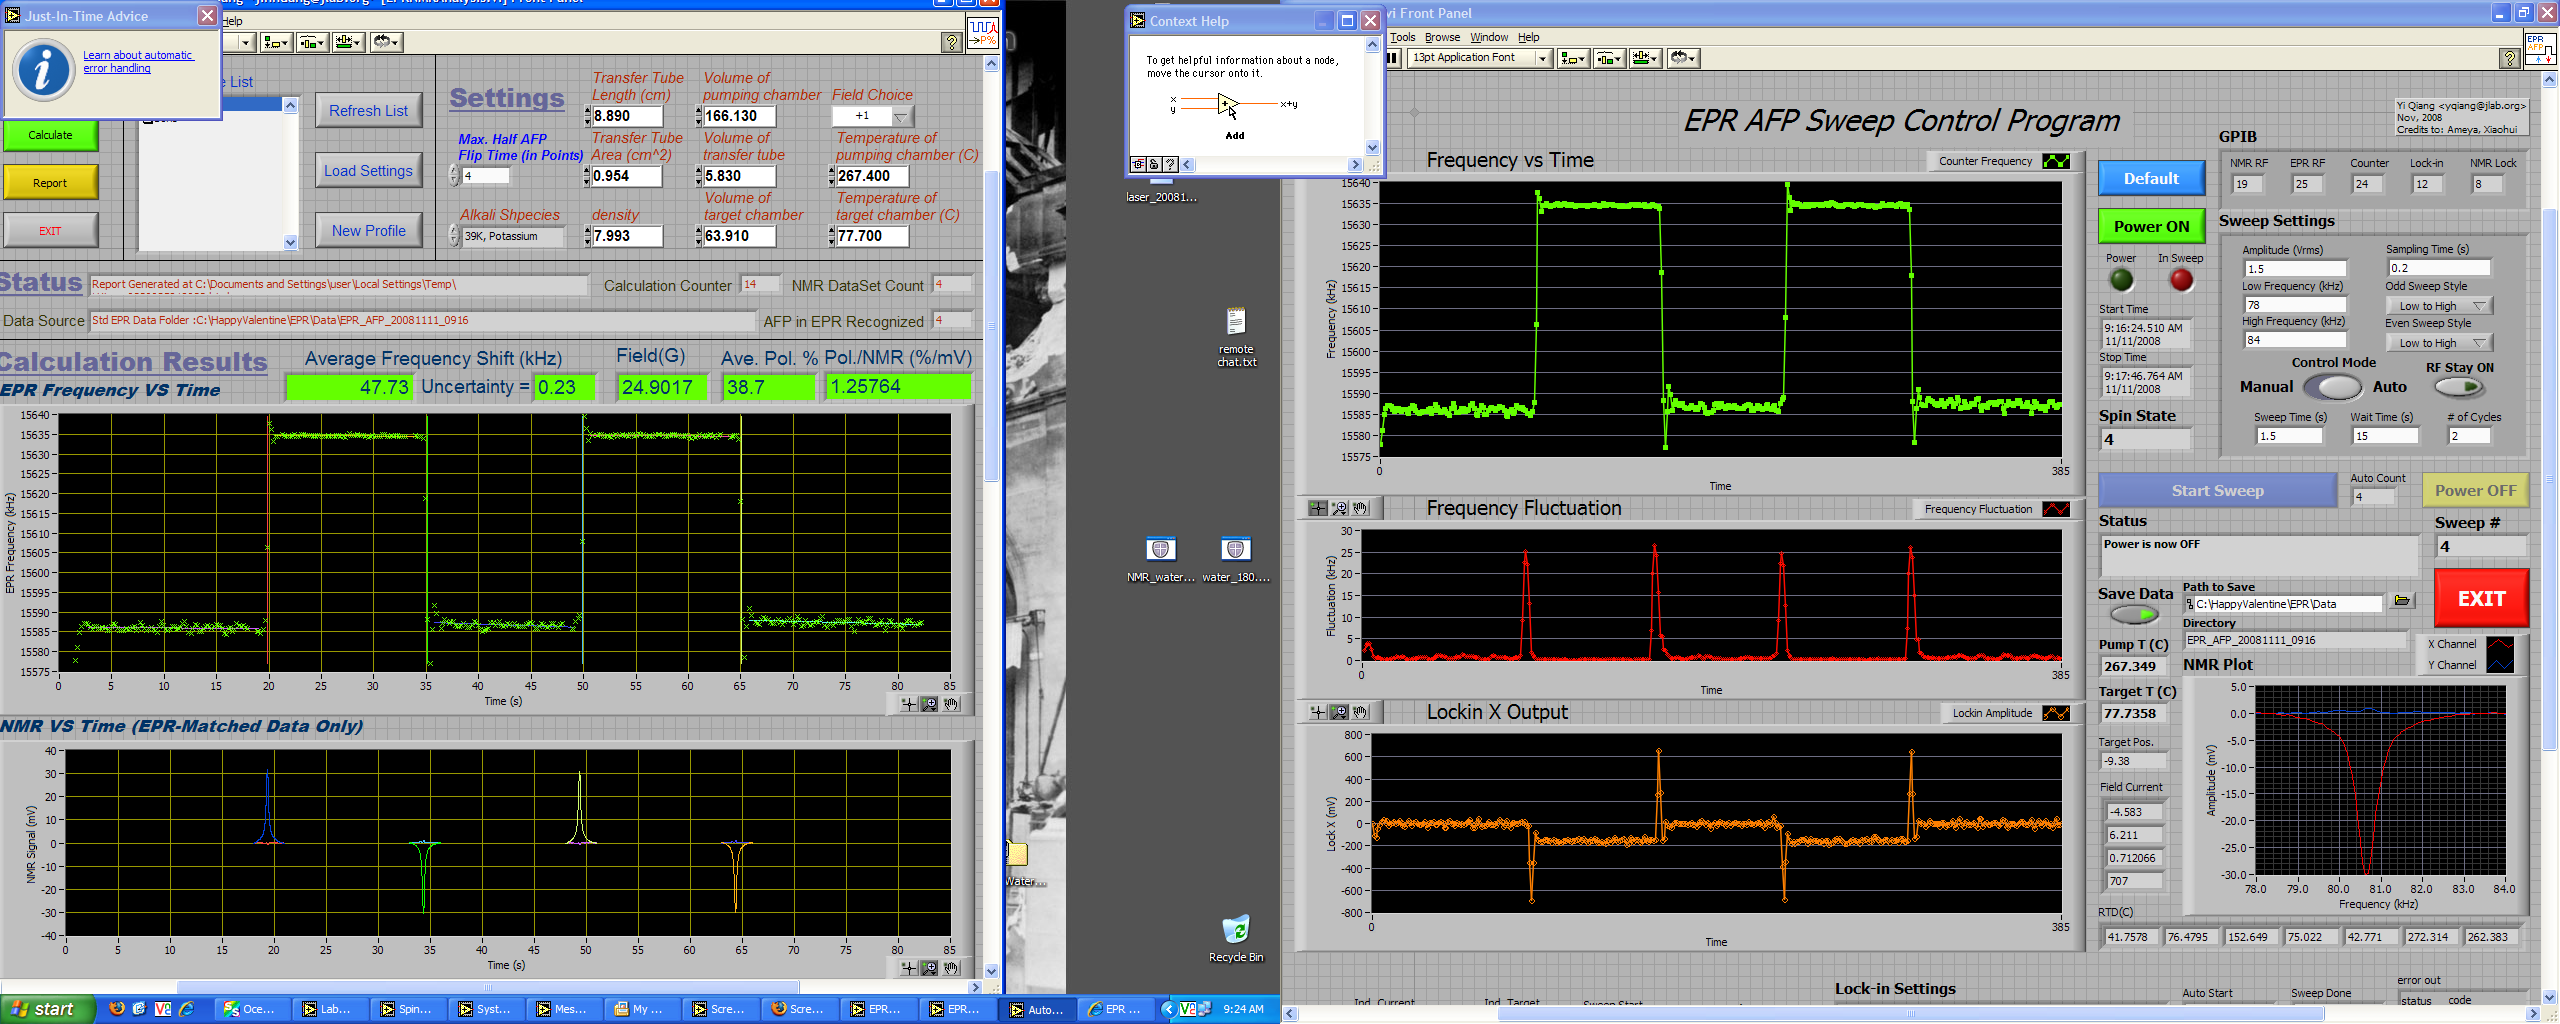
Task: Click the green Power ON button
Action: [x=2151, y=227]
